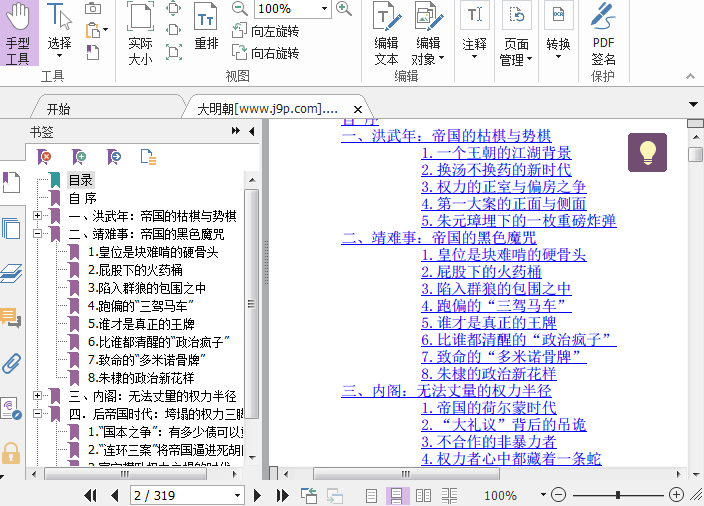Expand the 三、内阁 bookmark node

[x=38, y=396]
